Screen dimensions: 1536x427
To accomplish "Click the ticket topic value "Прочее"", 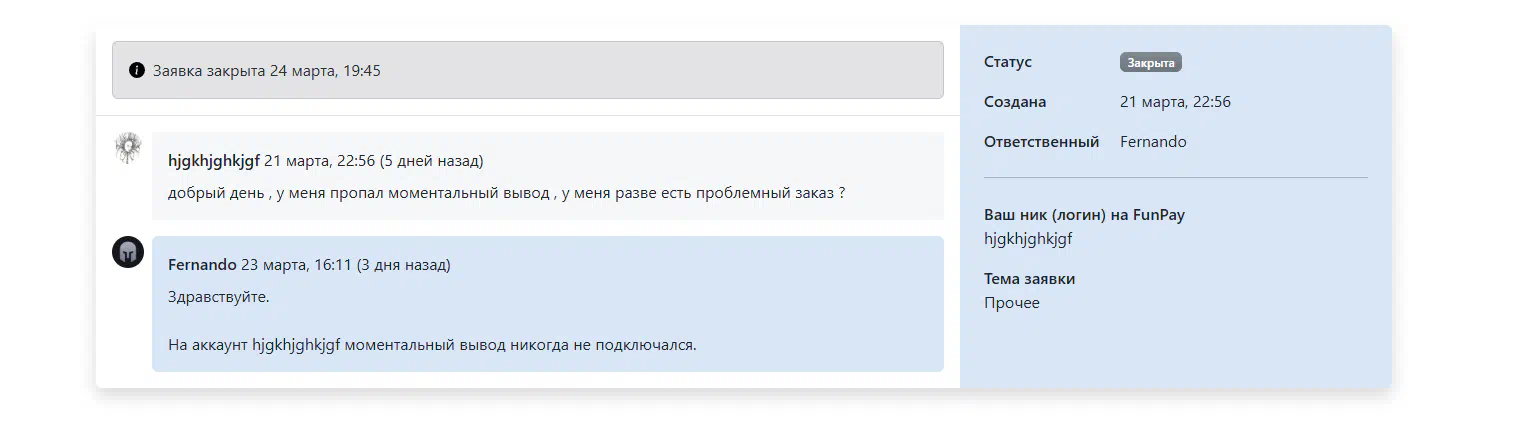I will click(x=1012, y=303).
